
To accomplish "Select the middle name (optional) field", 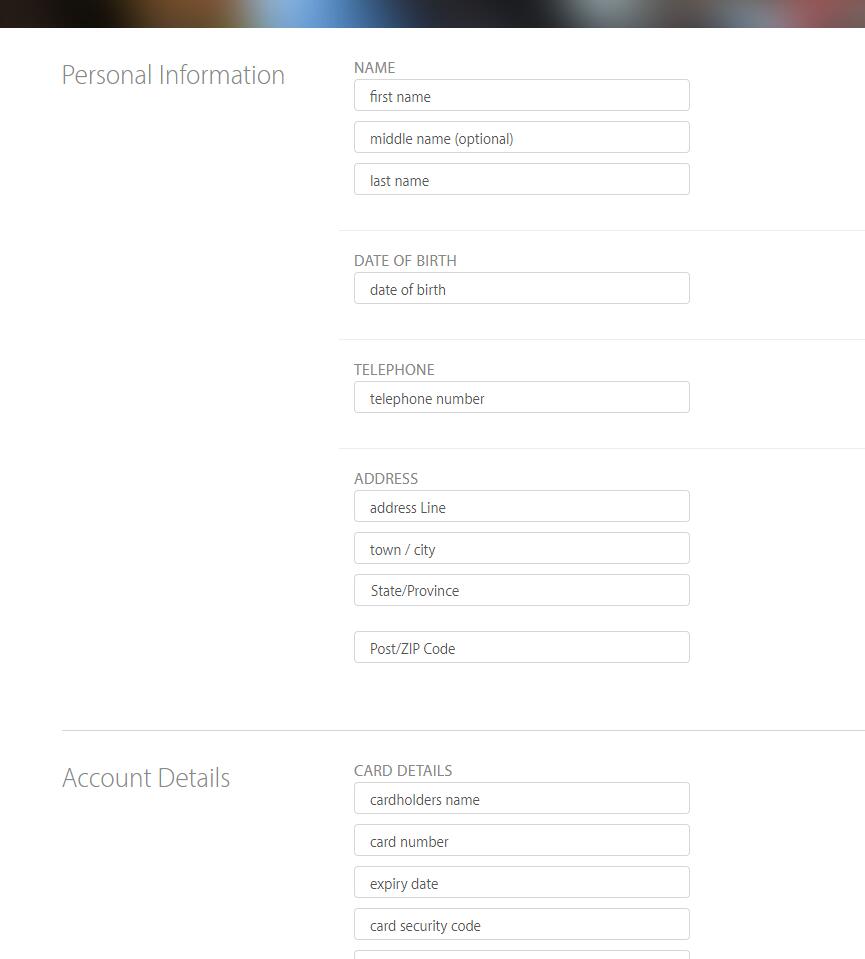I will (x=521, y=138).
